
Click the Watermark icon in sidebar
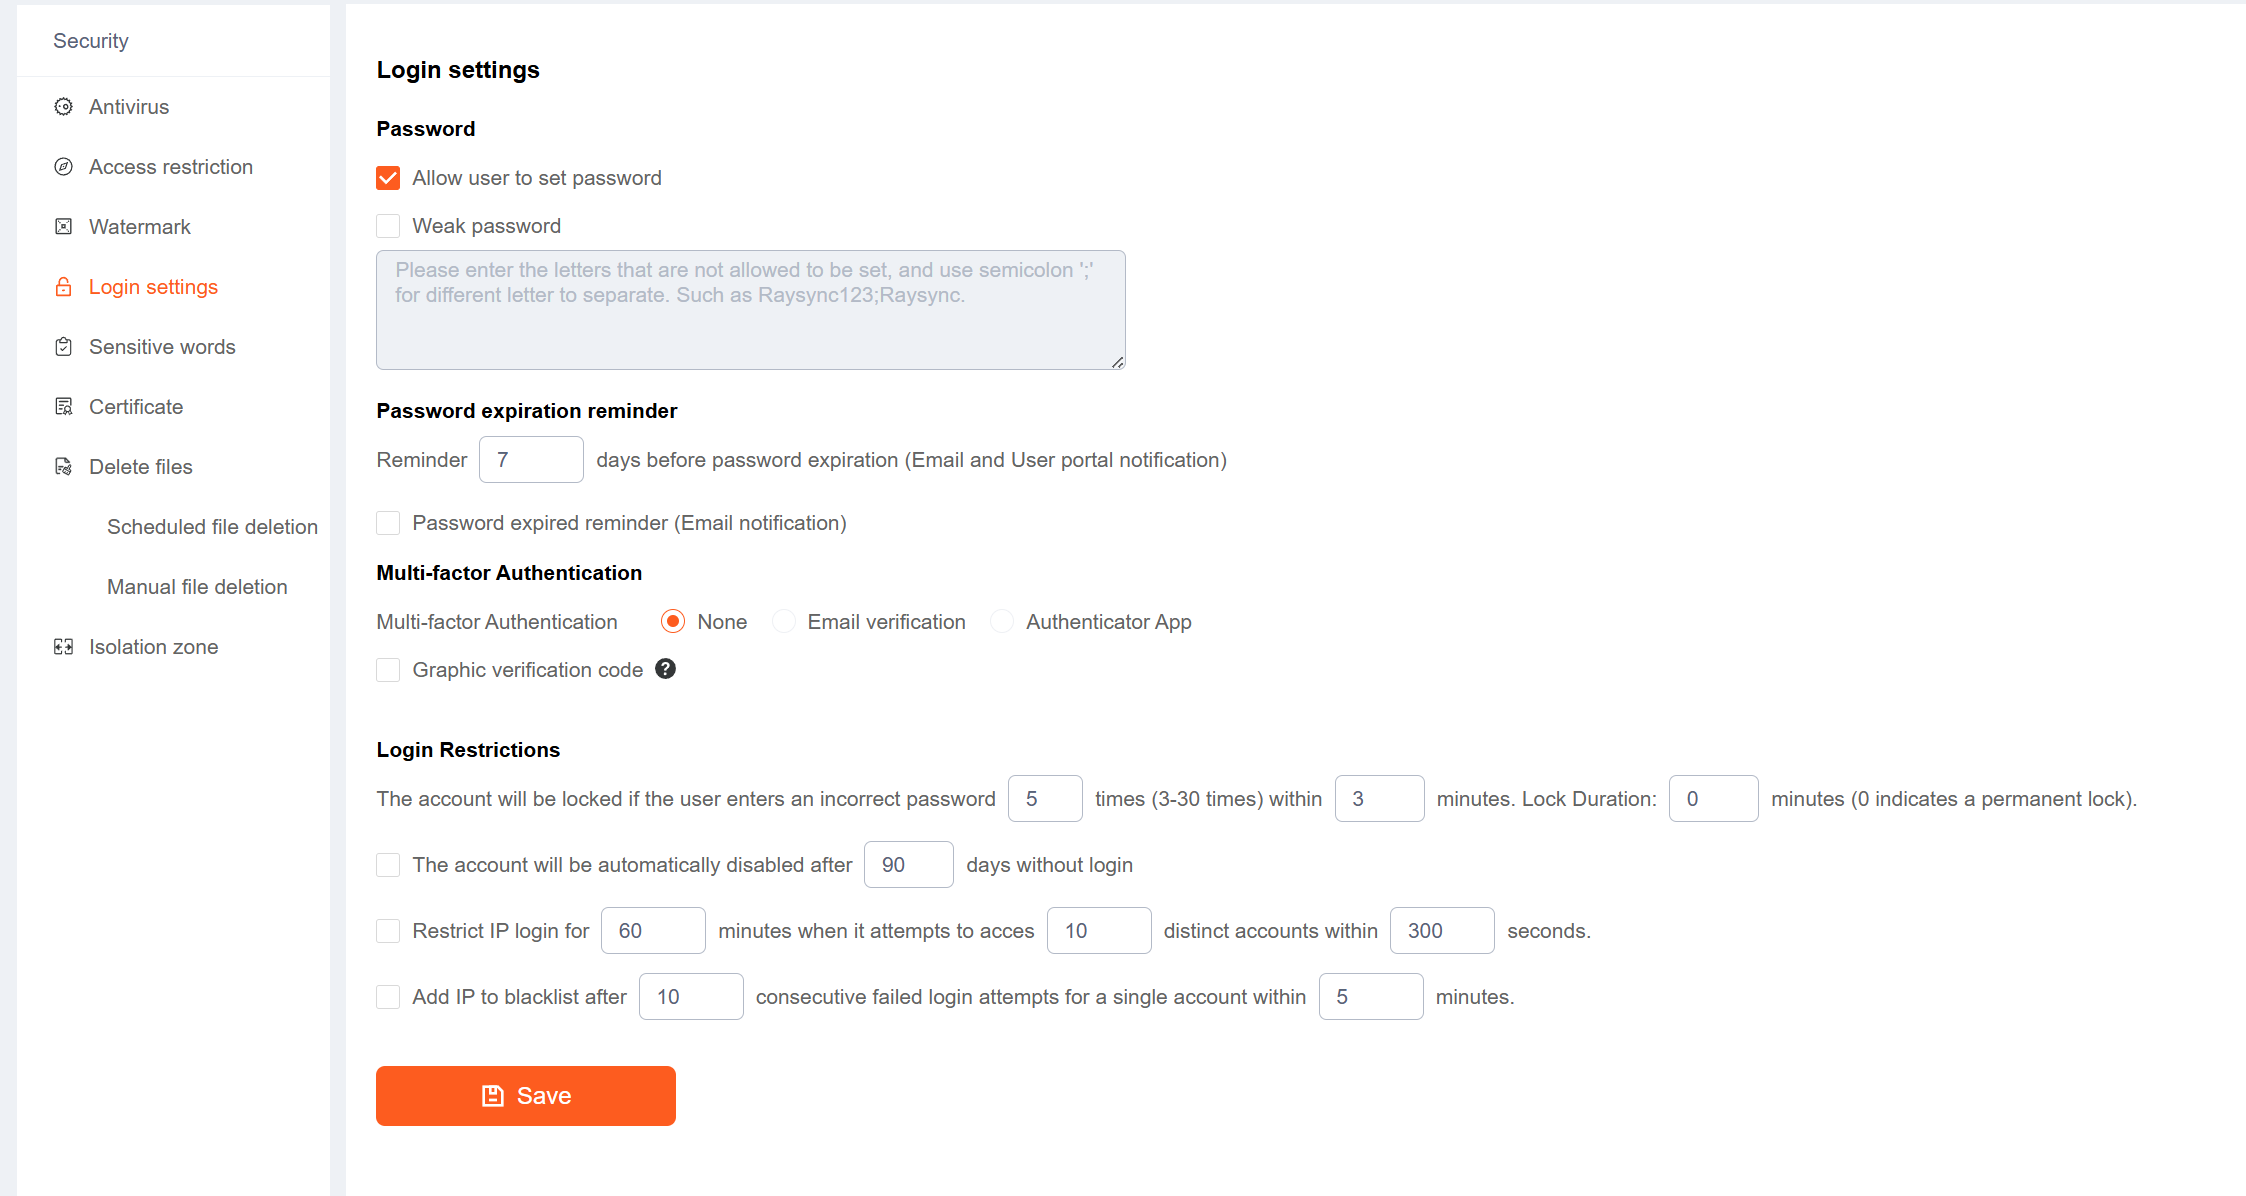[64, 227]
